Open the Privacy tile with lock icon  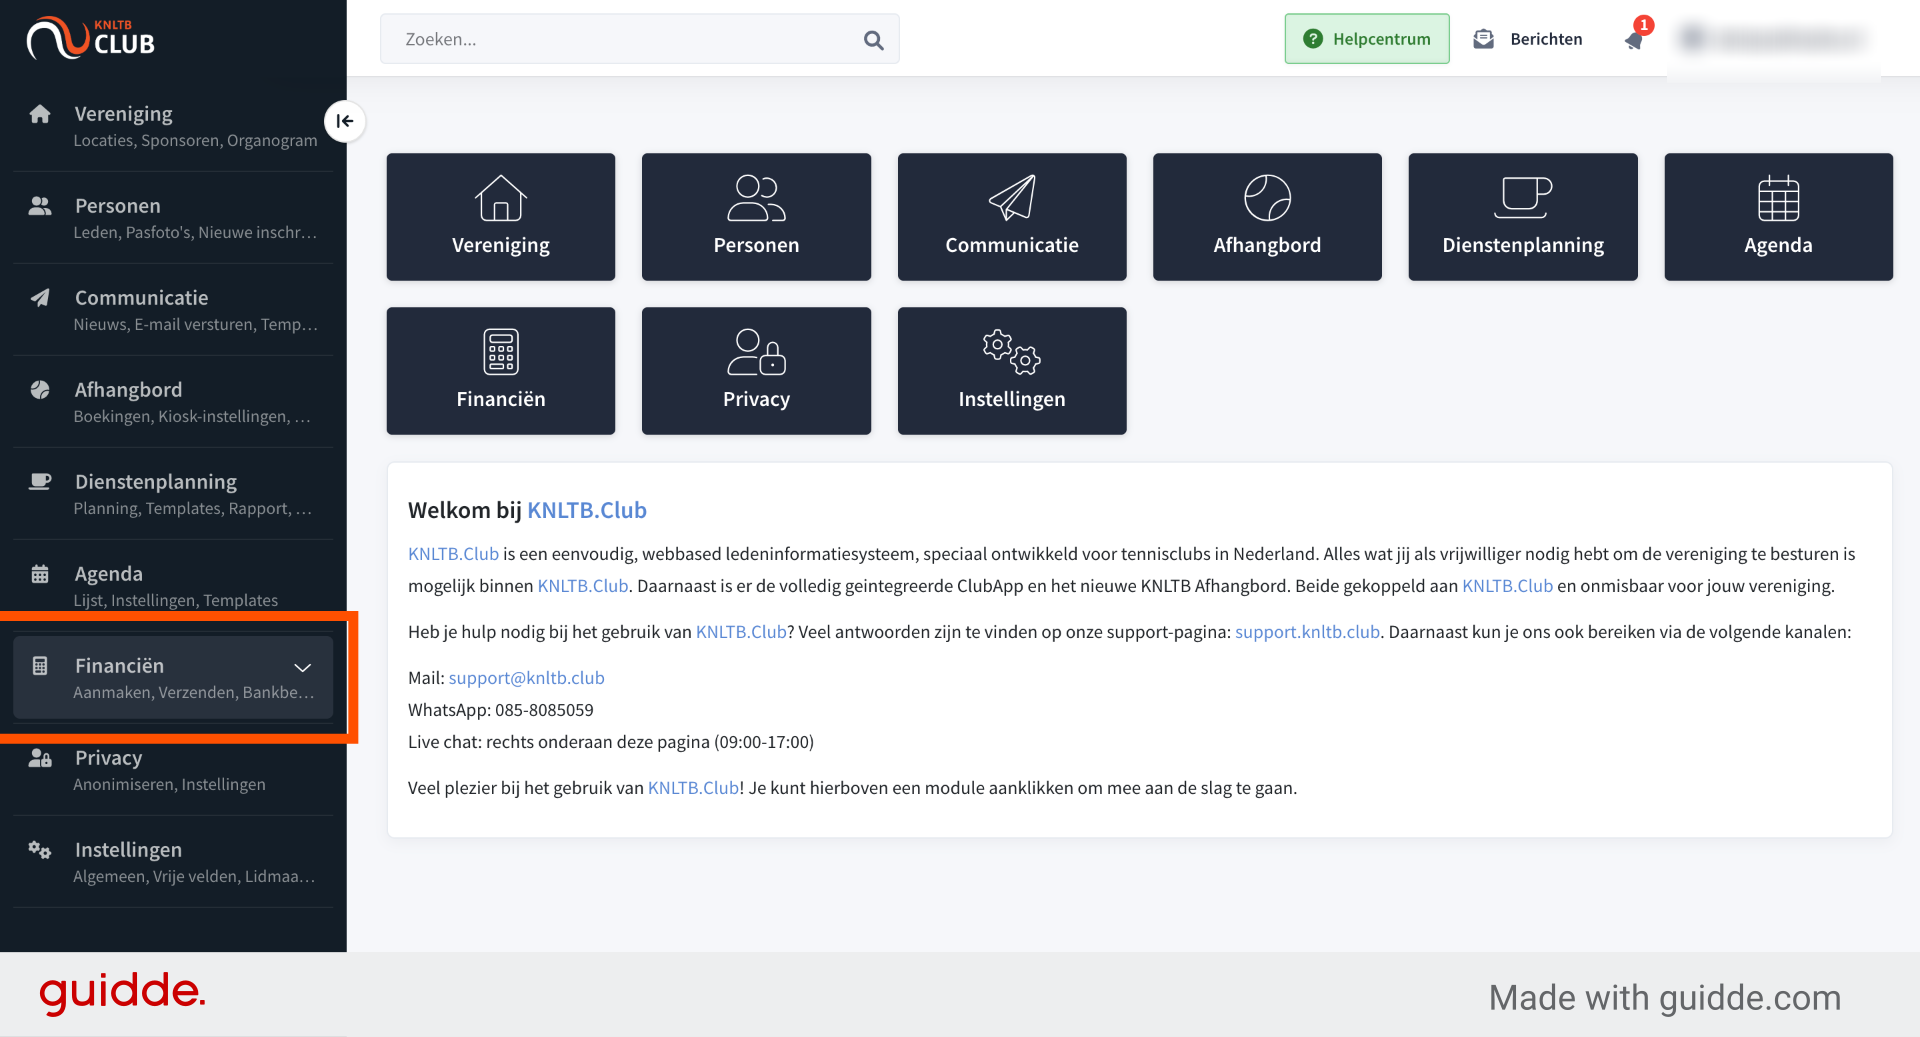click(x=756, y=371)
